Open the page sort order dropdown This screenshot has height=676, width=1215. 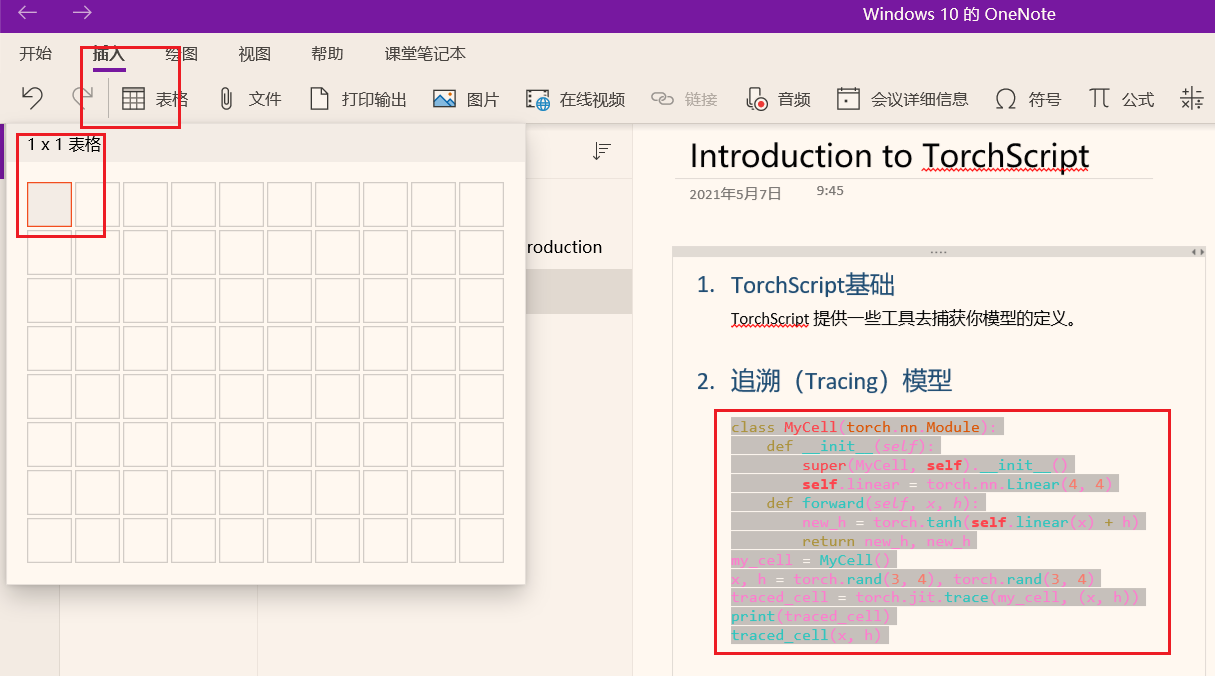[x=601, y=149]
